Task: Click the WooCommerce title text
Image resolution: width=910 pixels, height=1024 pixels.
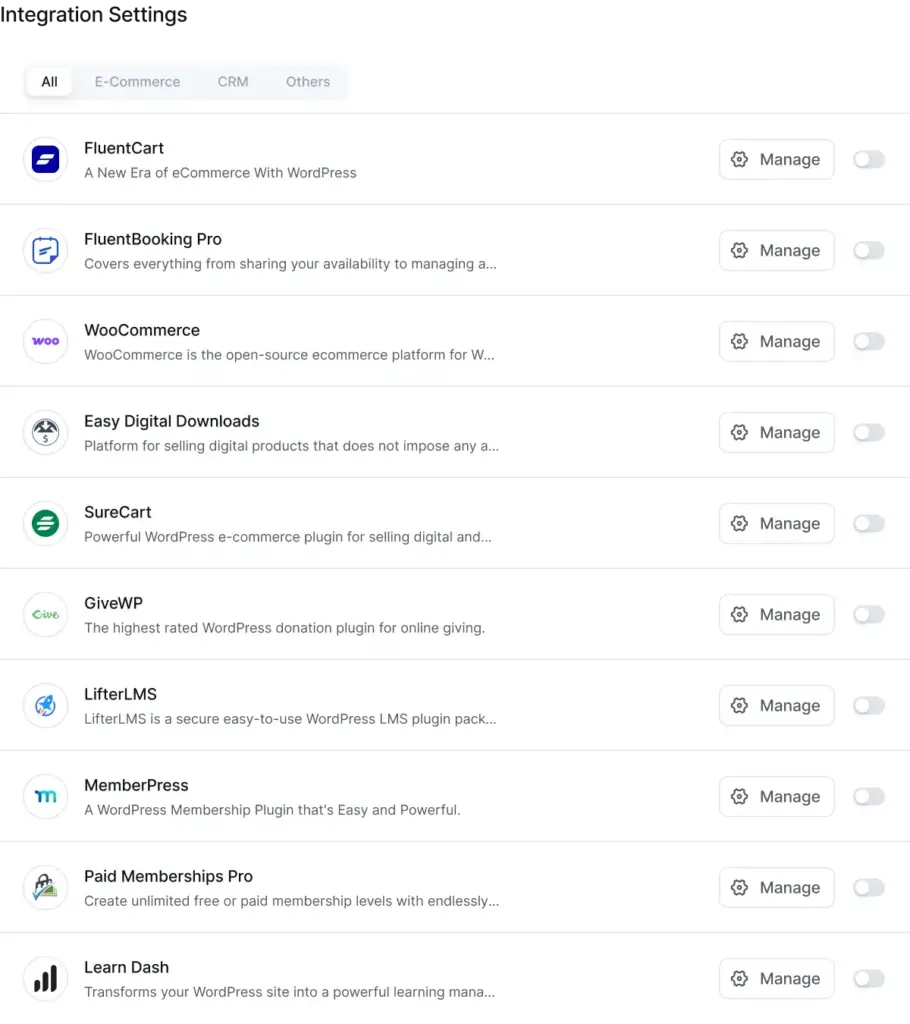Action: [142, 330]
